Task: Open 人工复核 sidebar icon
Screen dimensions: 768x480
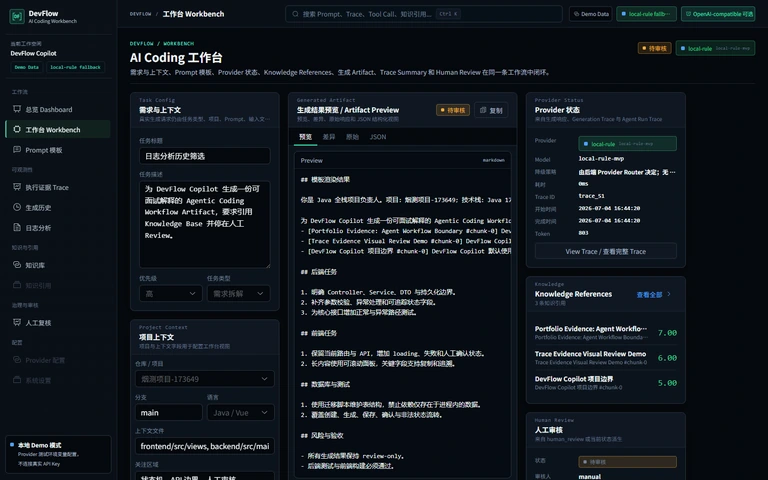Action: pyautogui.click(x=17, y=322)
